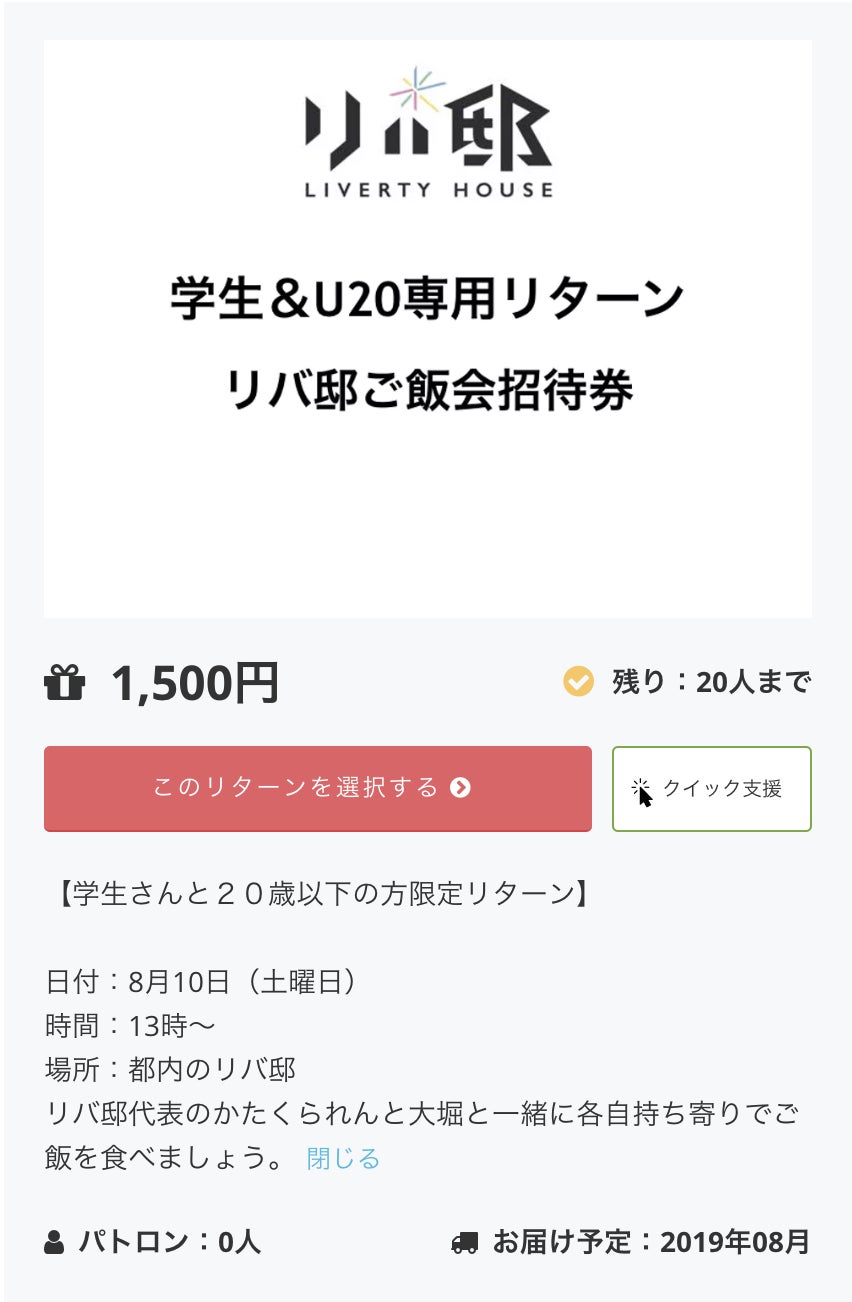Click the 【学生さんと２０歳以下の方限定リターン】 line
The height and width of the screenshot is (1302, 852).
point(319,893)
